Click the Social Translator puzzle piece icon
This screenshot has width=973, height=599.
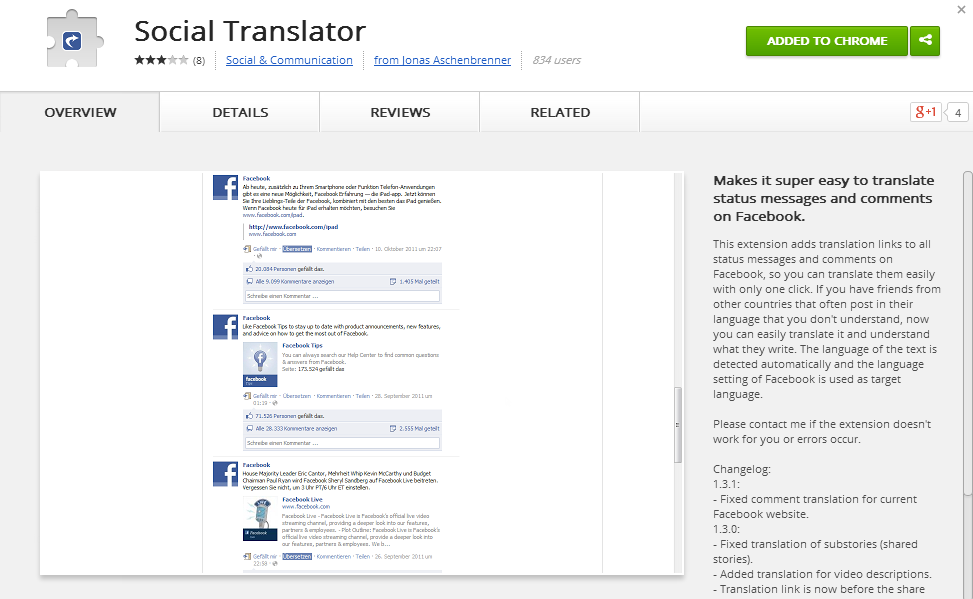coord(74,39)
